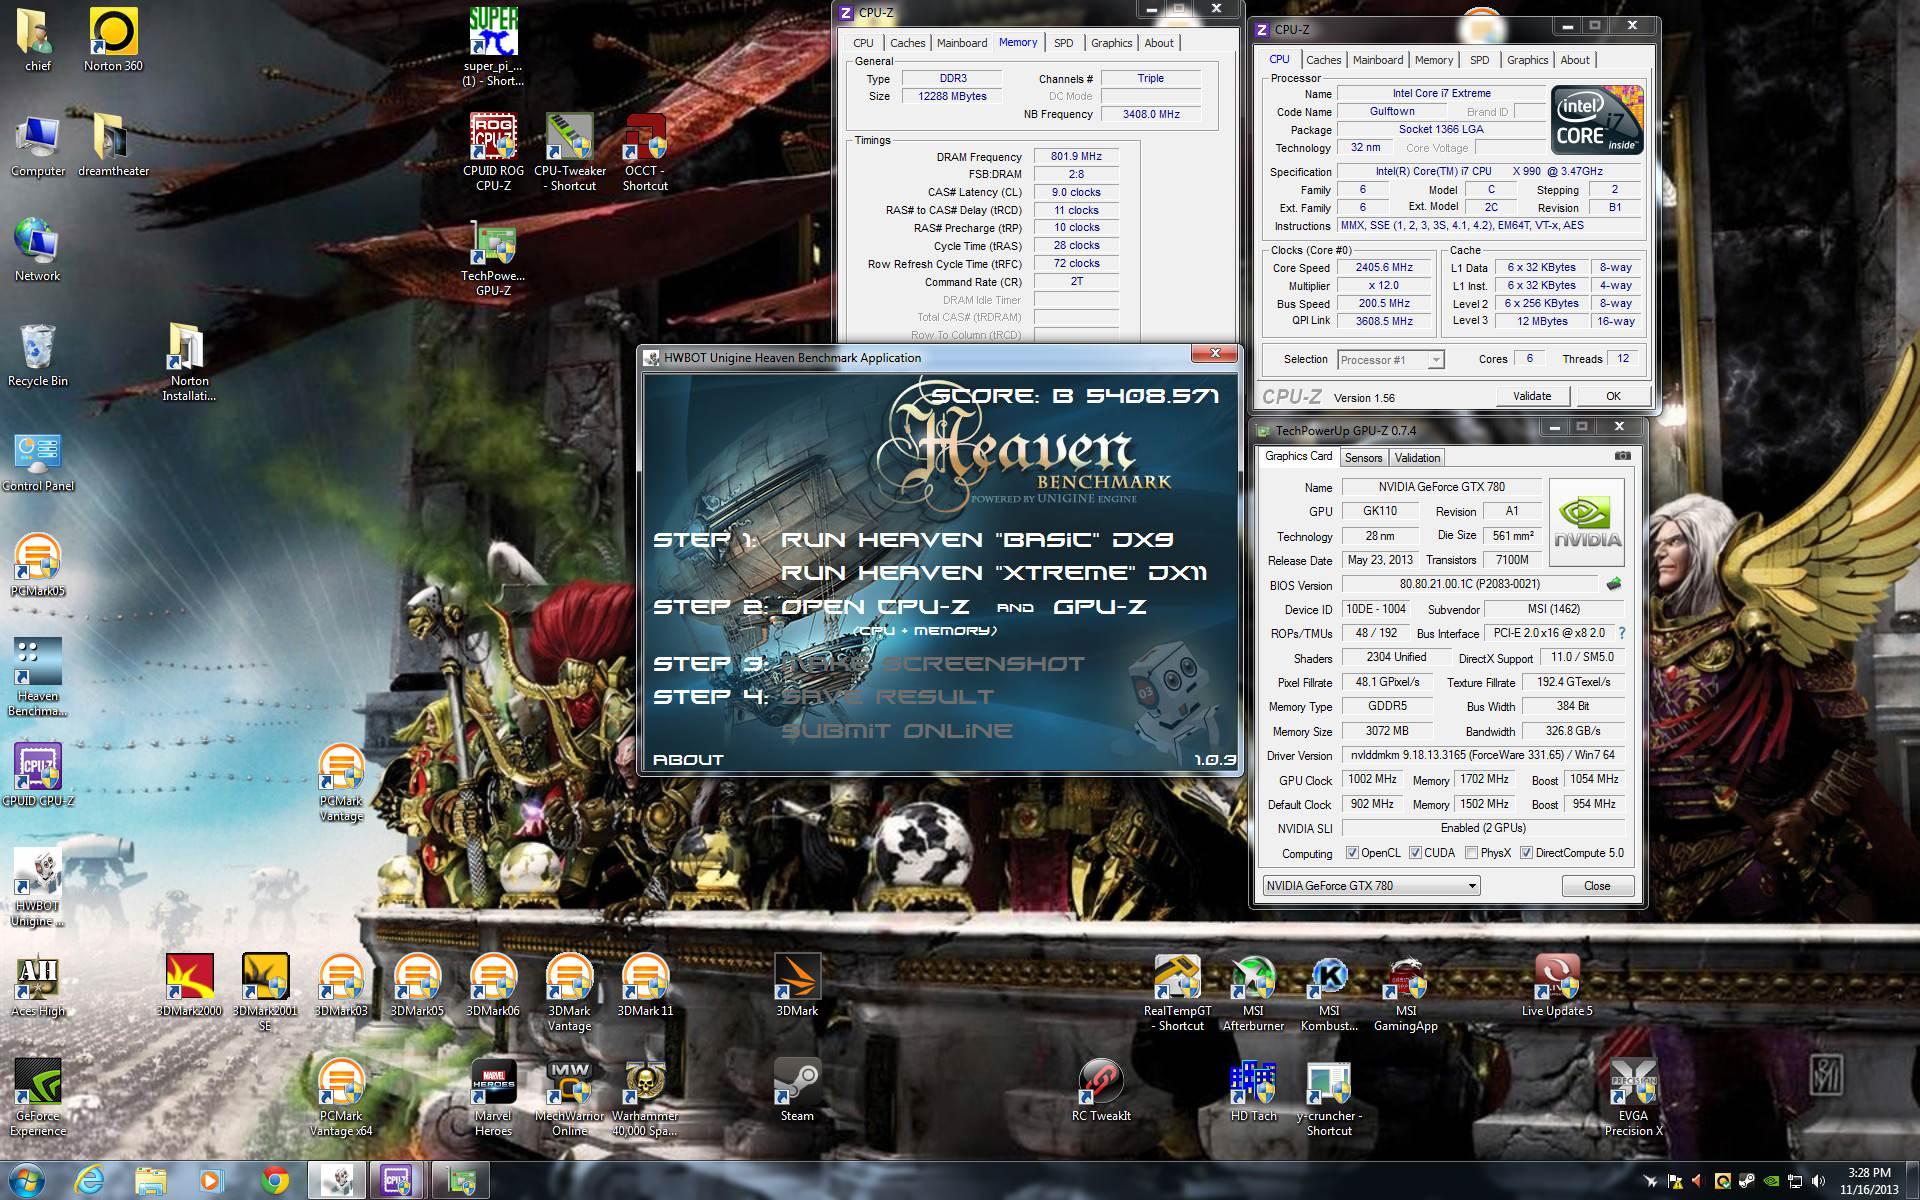This screenshot has width=1920, height=1200.
Task: Open About tab in CPU-Z CPU window
Action: tap(1574, 60)
